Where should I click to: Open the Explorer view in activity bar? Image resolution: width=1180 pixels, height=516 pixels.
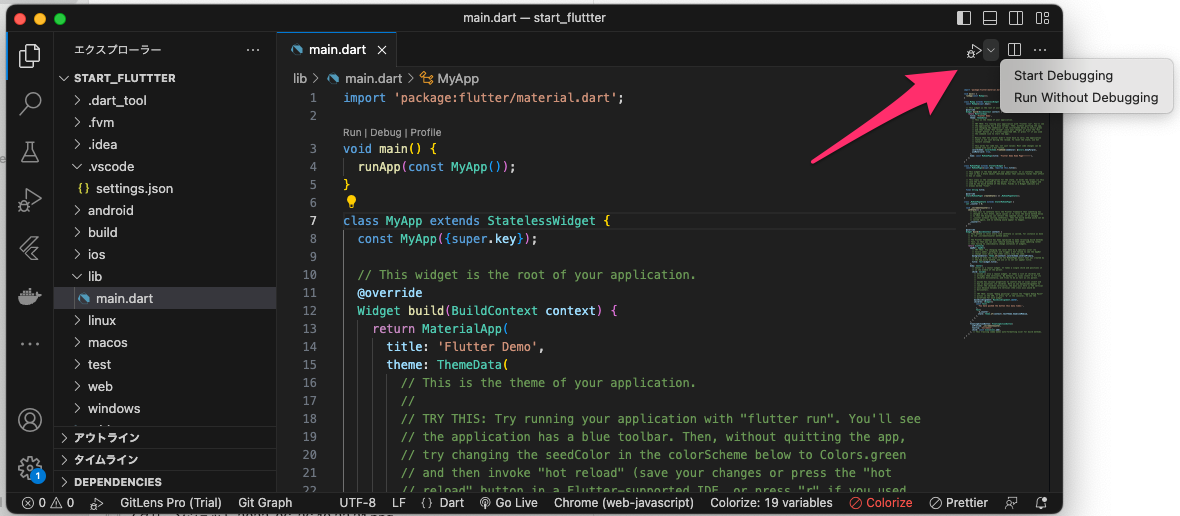[x=29, y=56]
